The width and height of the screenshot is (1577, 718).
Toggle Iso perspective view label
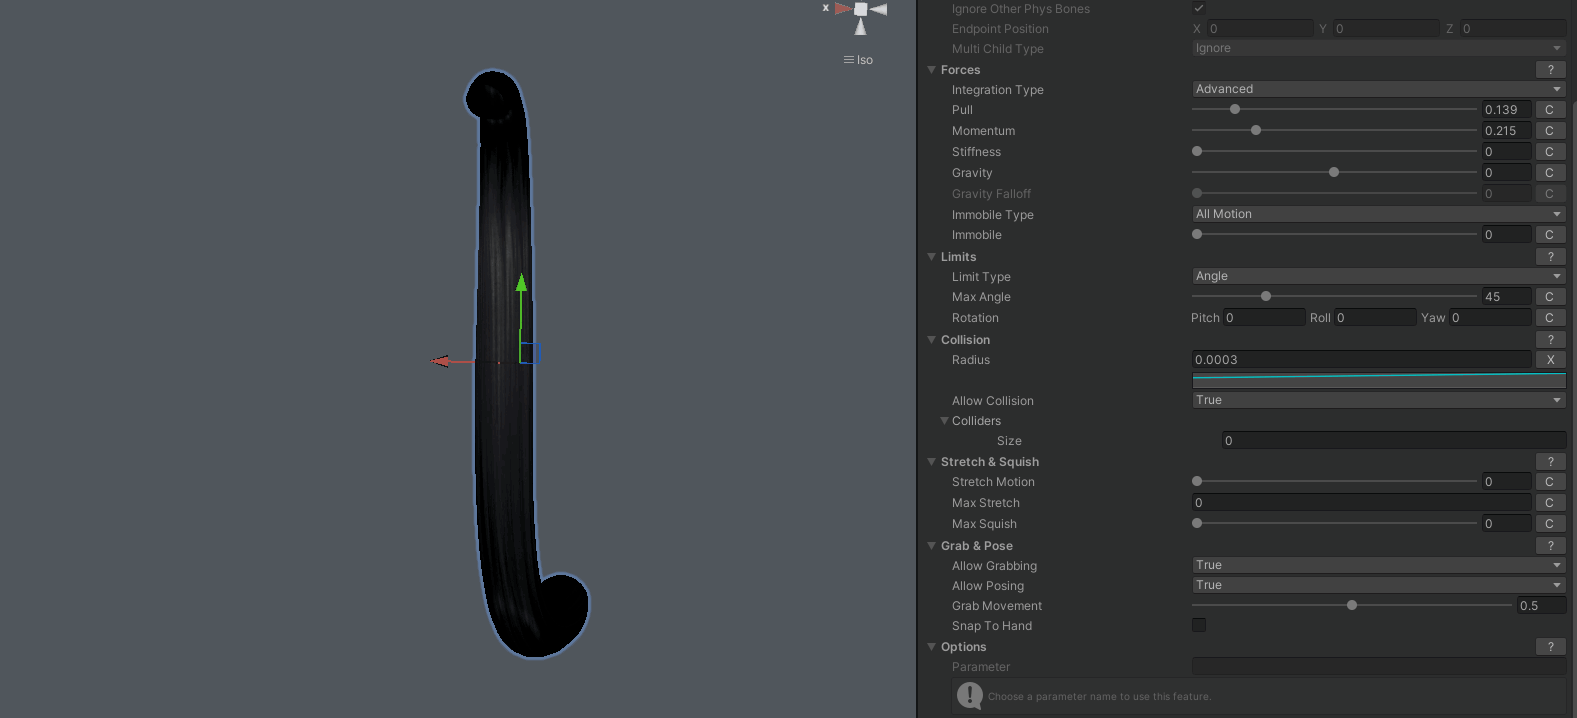click(x=859, y=60)
